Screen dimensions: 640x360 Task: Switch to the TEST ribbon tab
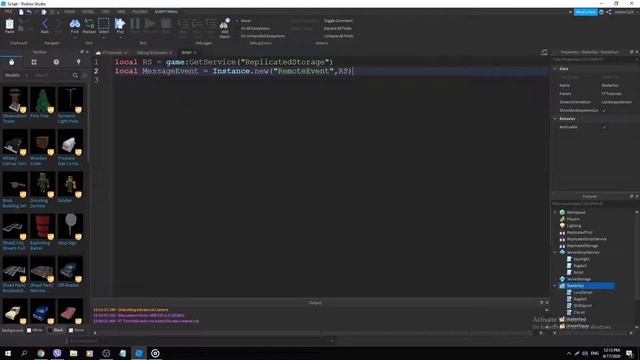105,12
